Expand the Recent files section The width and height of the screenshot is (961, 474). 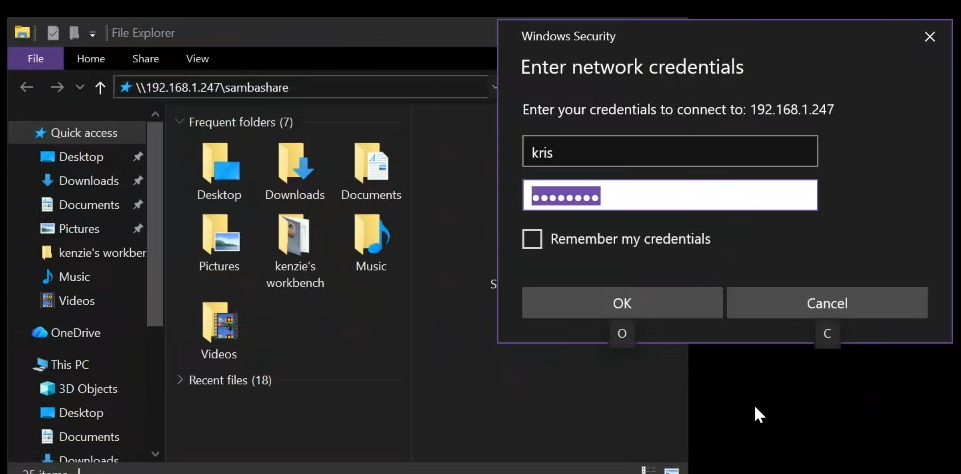180,380
